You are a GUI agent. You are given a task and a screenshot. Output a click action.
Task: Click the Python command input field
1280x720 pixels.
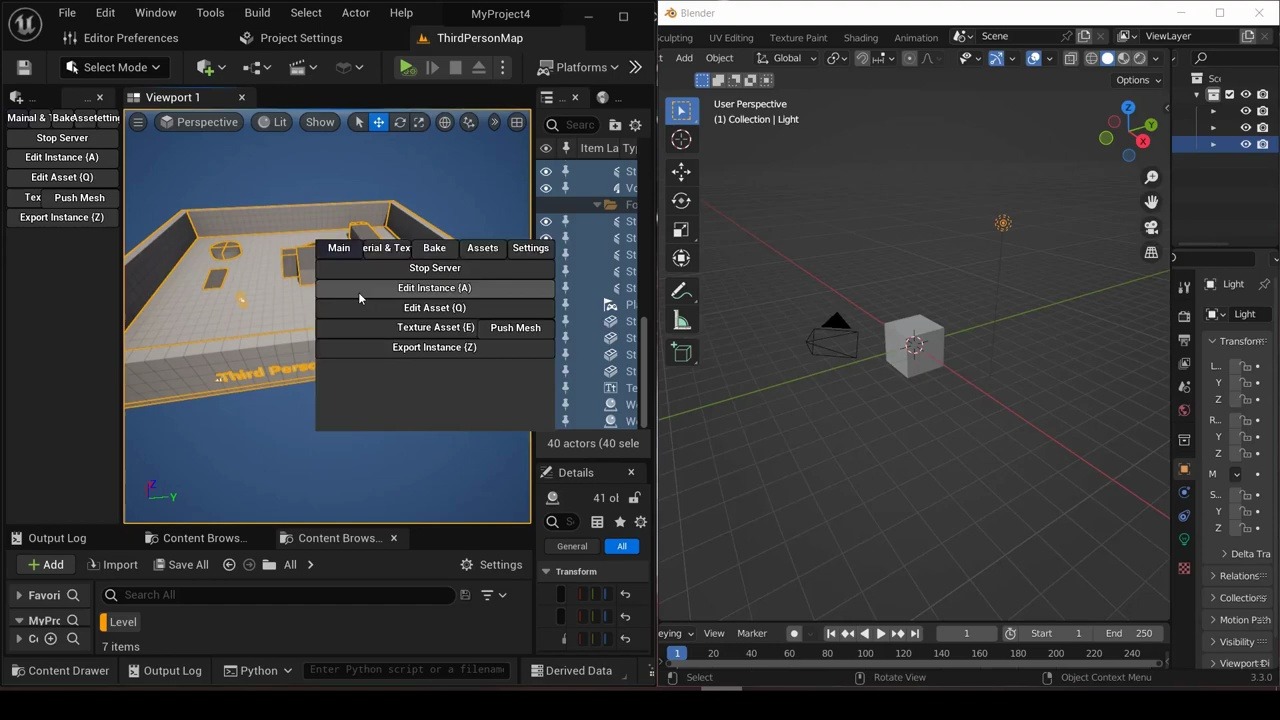tap(407, 670)
